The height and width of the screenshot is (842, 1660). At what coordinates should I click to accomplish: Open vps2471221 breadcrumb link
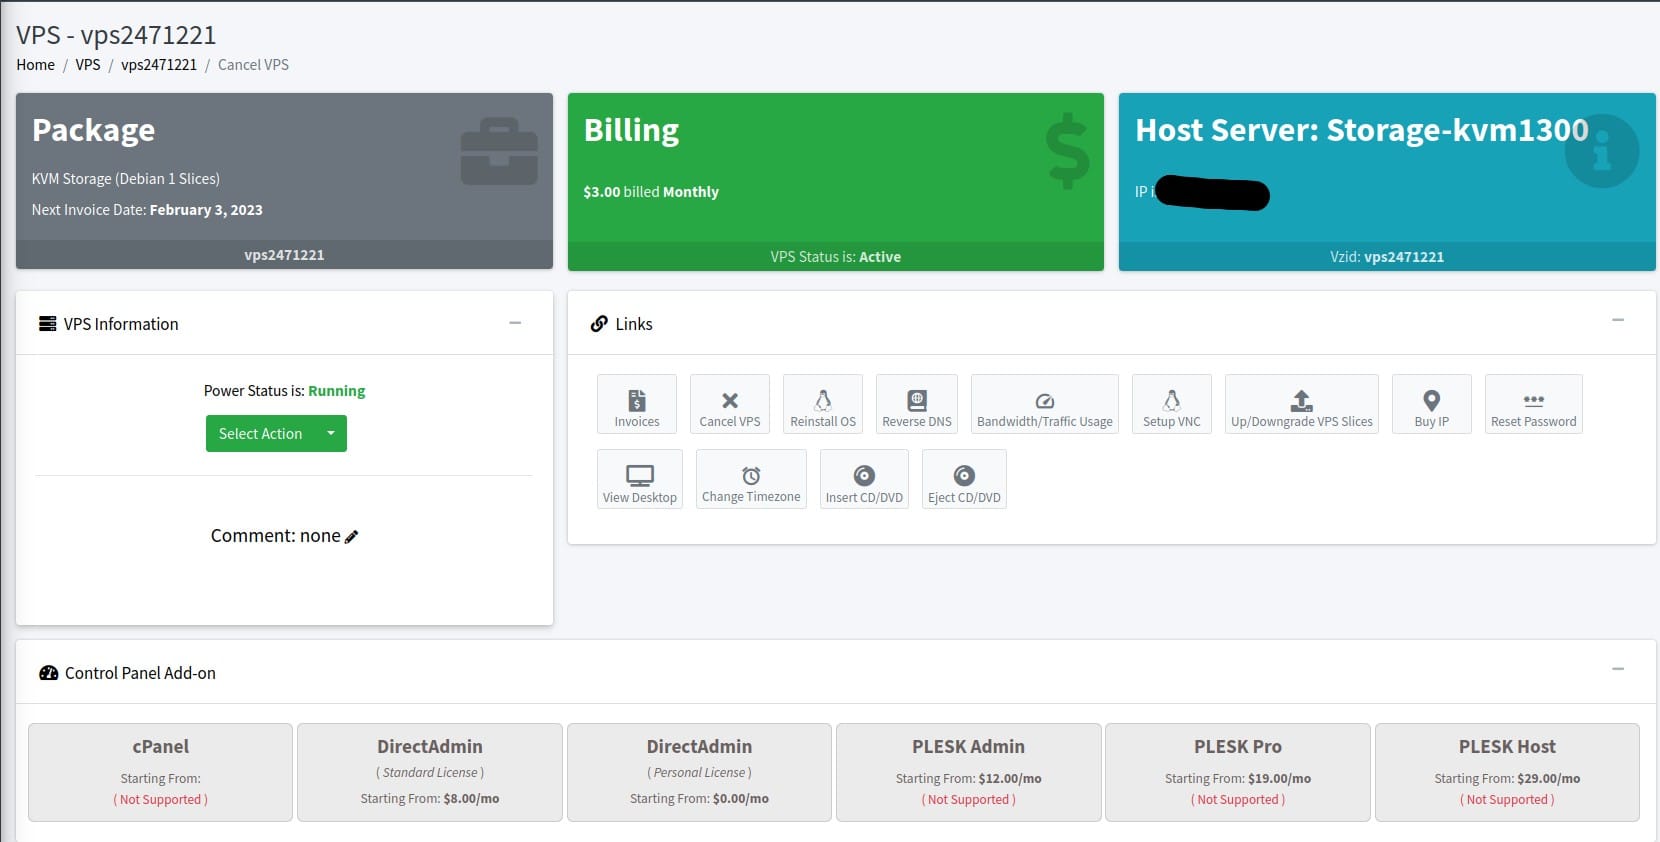(159, 65)
